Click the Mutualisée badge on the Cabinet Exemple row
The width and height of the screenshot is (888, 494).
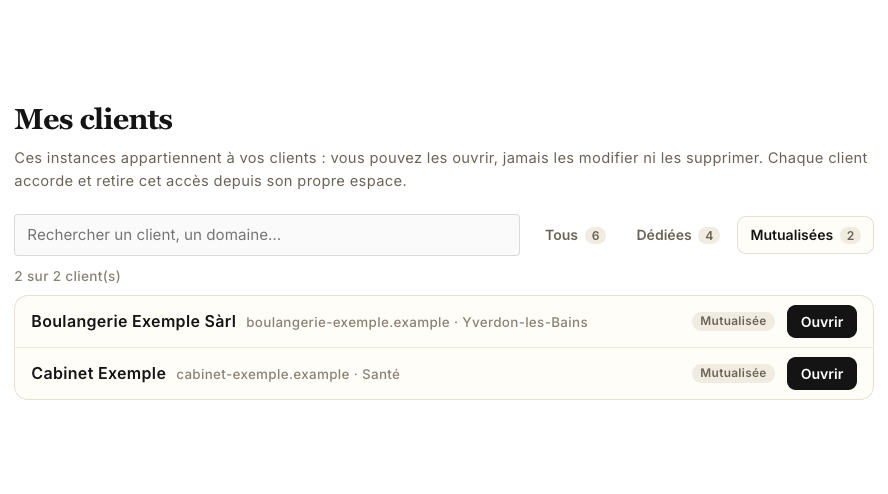click(x=733, y=373)
